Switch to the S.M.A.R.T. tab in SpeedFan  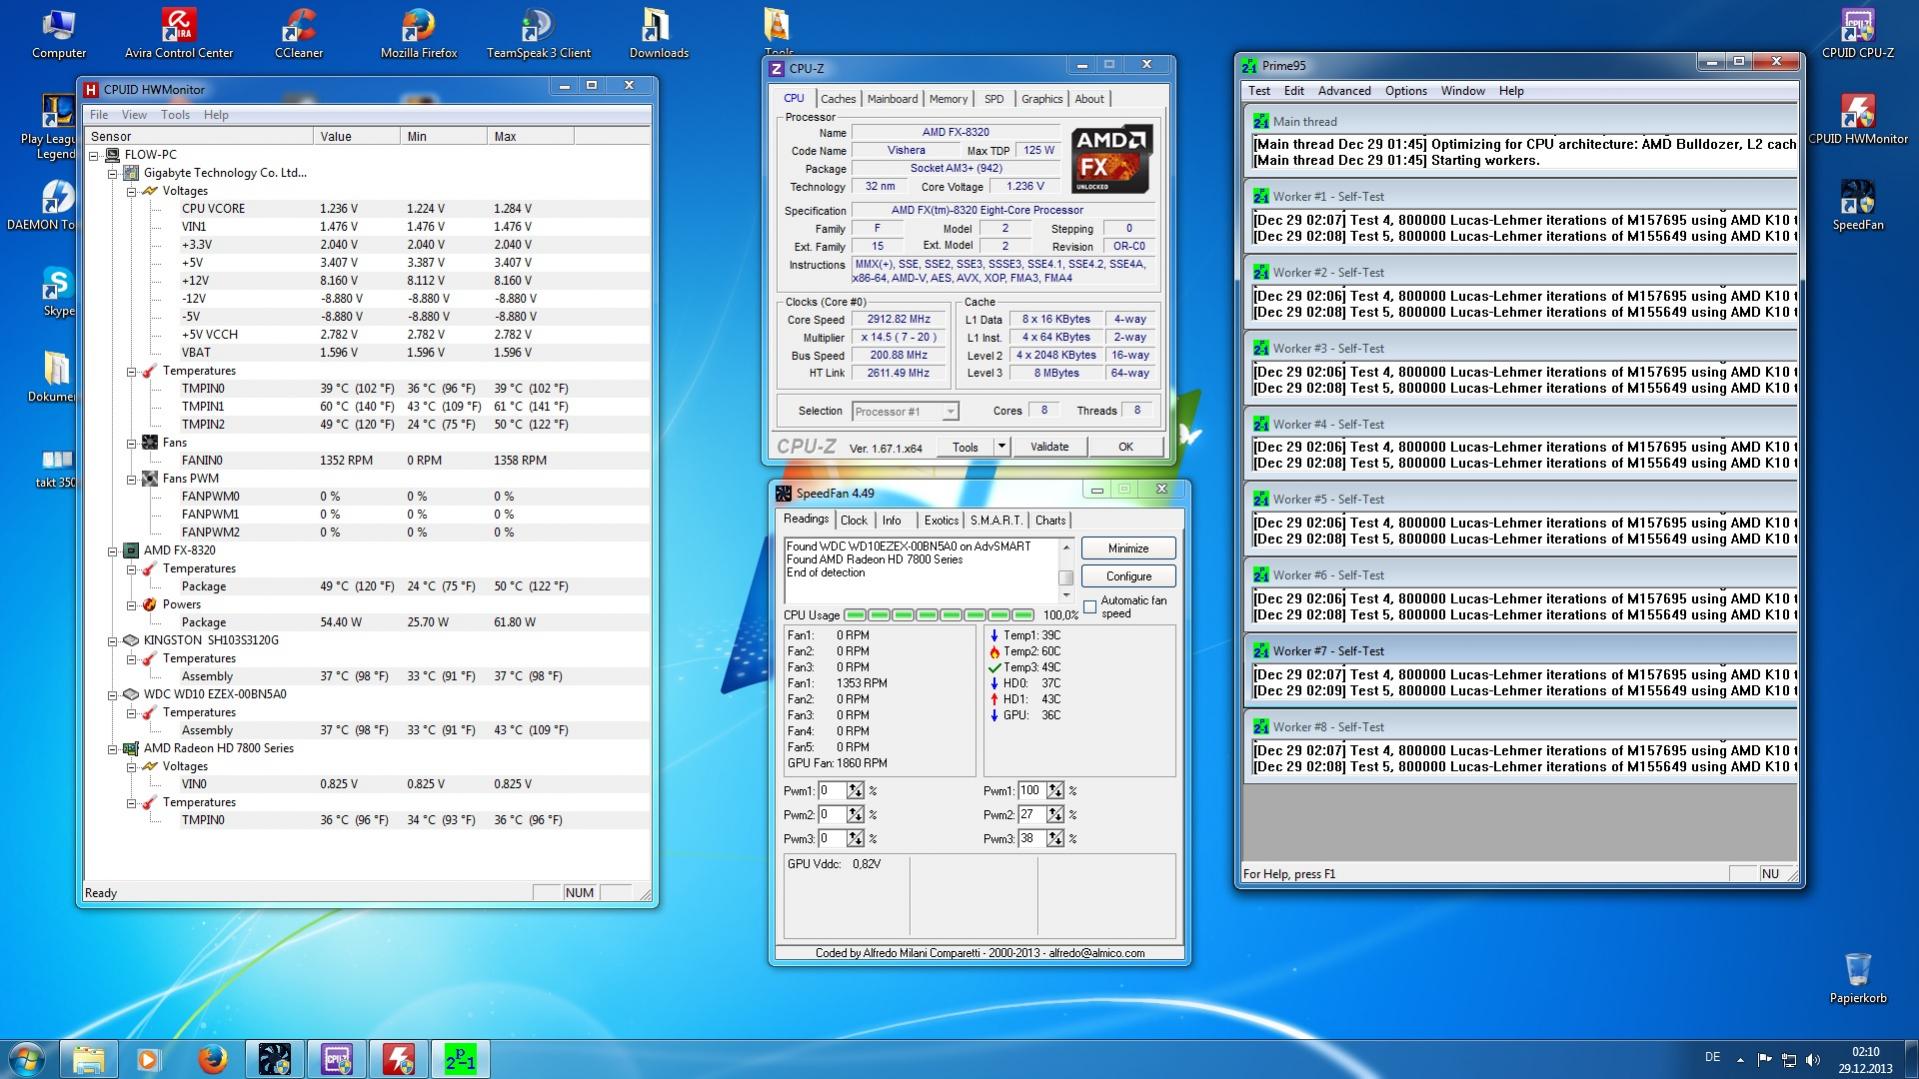(x=996, y=521)
